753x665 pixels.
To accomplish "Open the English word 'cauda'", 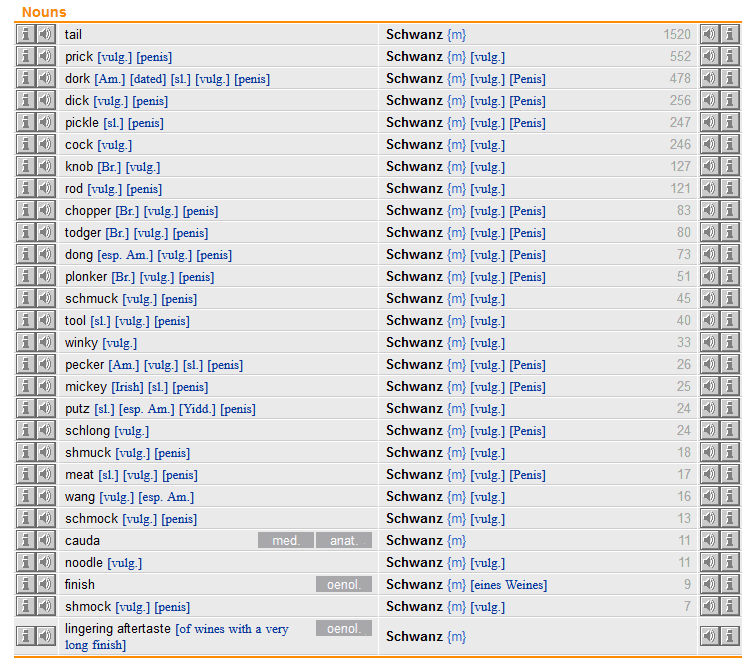I will (x=82, y=541).
